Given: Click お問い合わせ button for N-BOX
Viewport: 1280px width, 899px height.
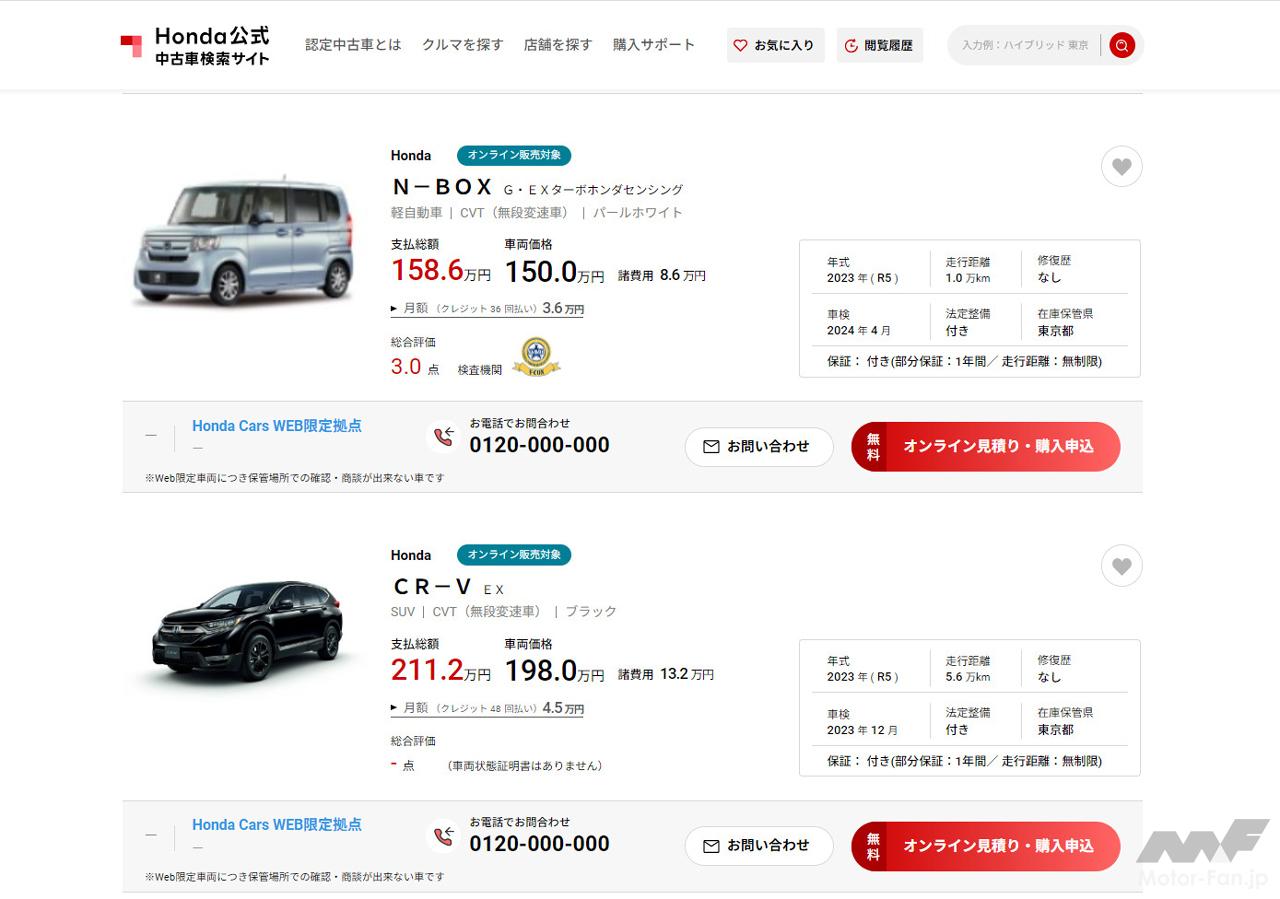Looking at the screenshot, I should tap(758, 447).
